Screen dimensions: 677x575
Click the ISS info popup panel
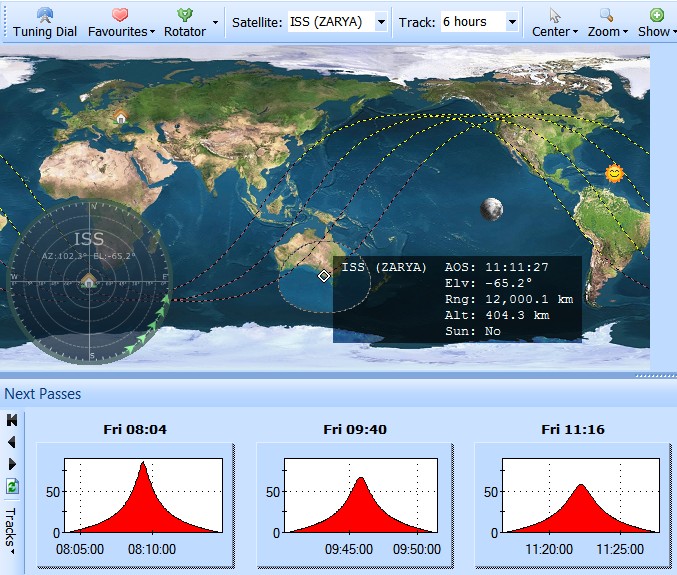[x=457, y=299]
